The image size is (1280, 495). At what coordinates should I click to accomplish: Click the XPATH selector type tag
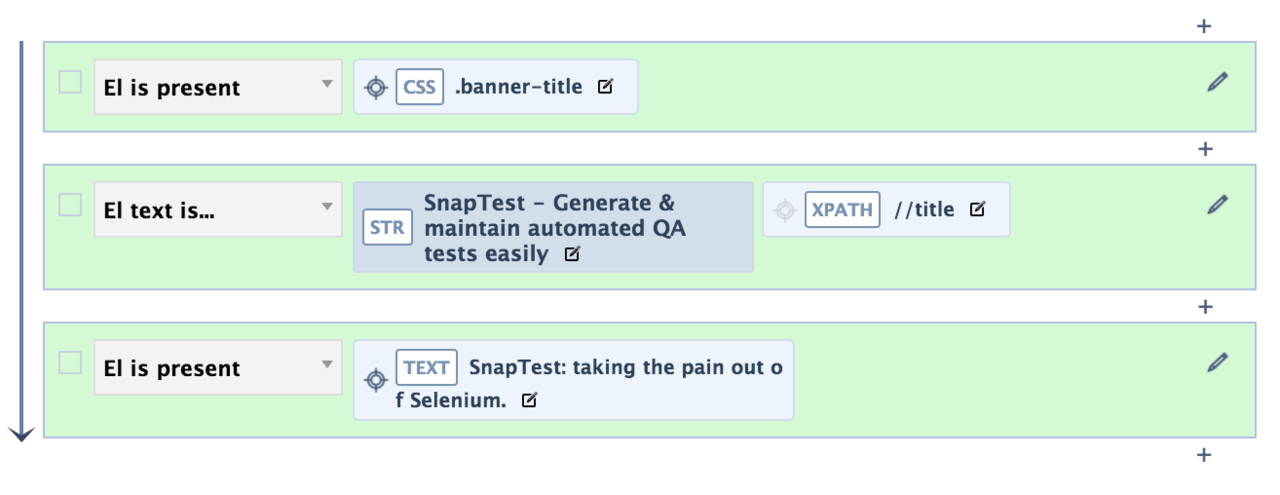[x=843, y=210]
